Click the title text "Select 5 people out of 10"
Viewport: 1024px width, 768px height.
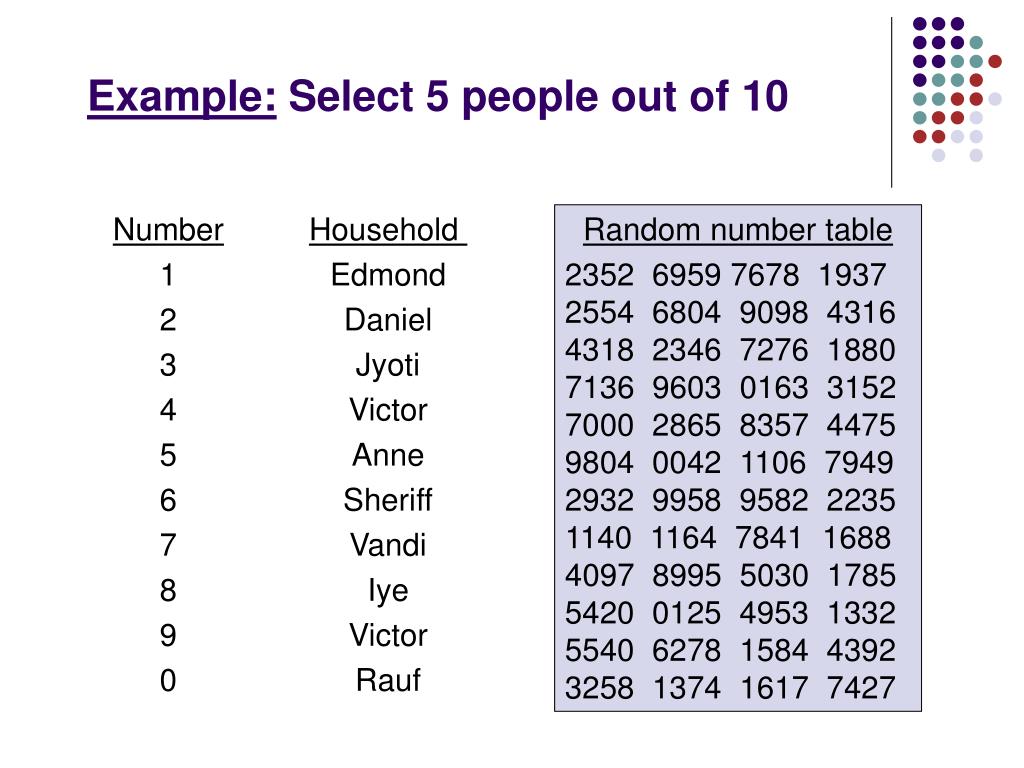point(538,97)
